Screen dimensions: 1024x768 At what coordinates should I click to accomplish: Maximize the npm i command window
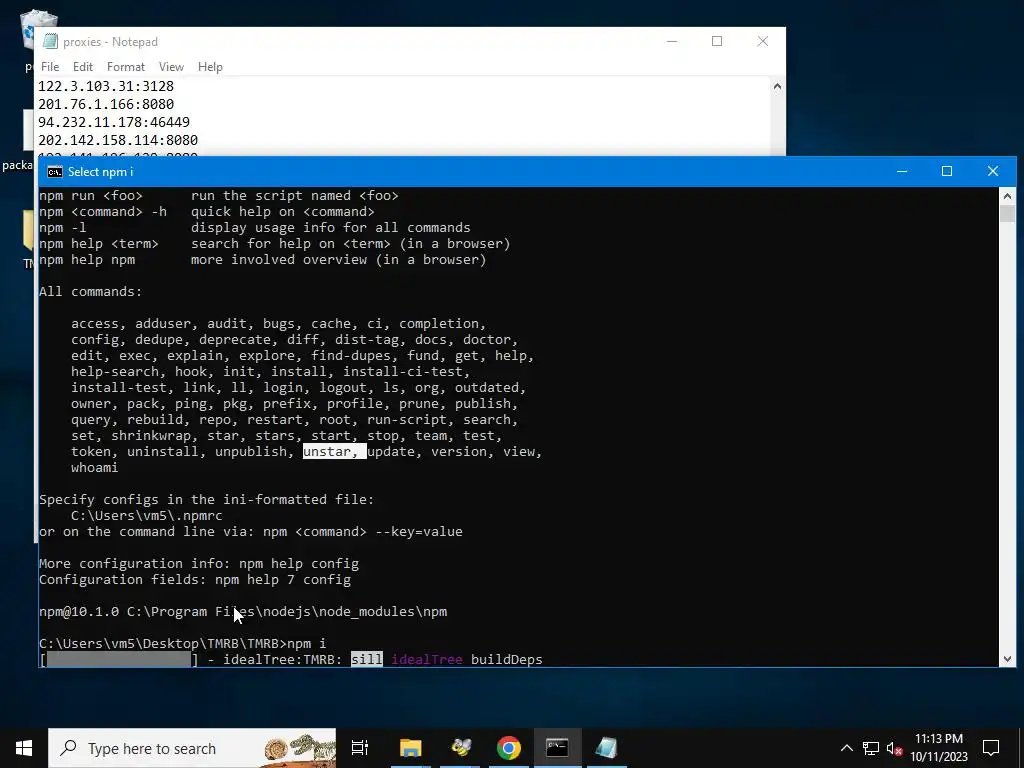pos(947,171)
